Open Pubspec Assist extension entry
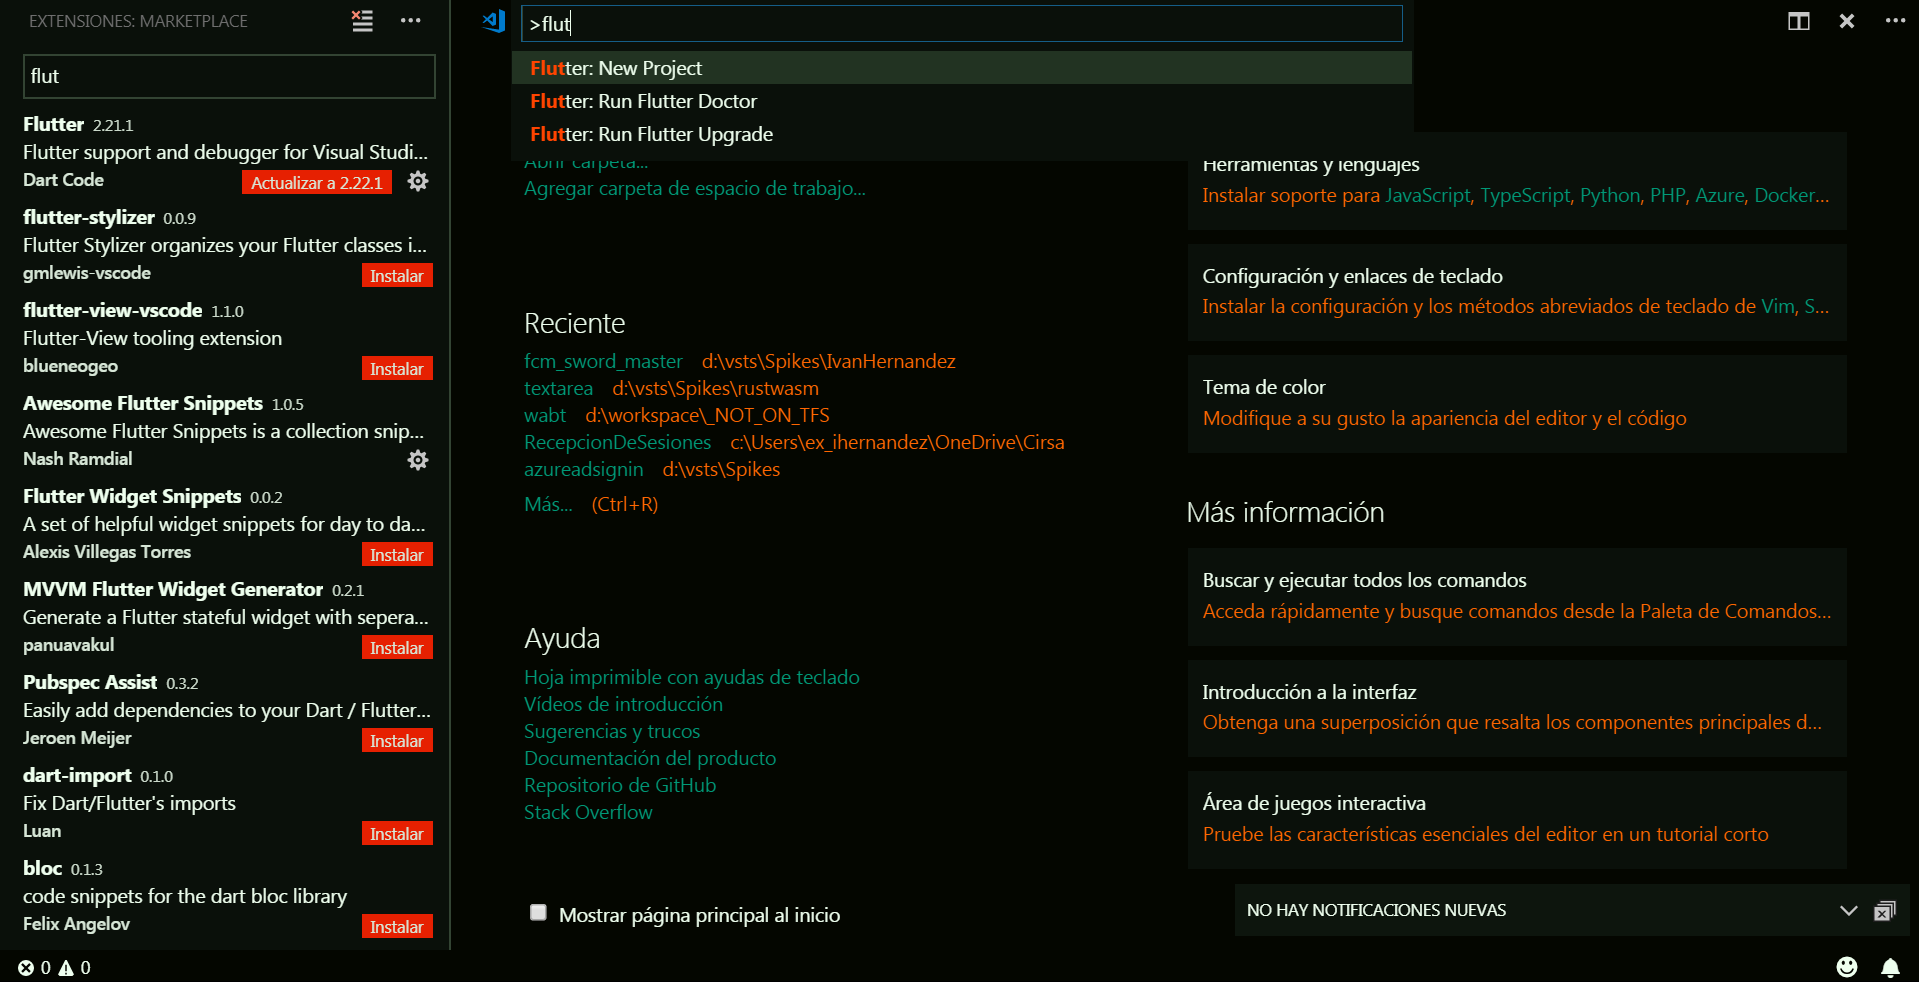The height and width of the screenshot is (982, 1919). [225, 711]
